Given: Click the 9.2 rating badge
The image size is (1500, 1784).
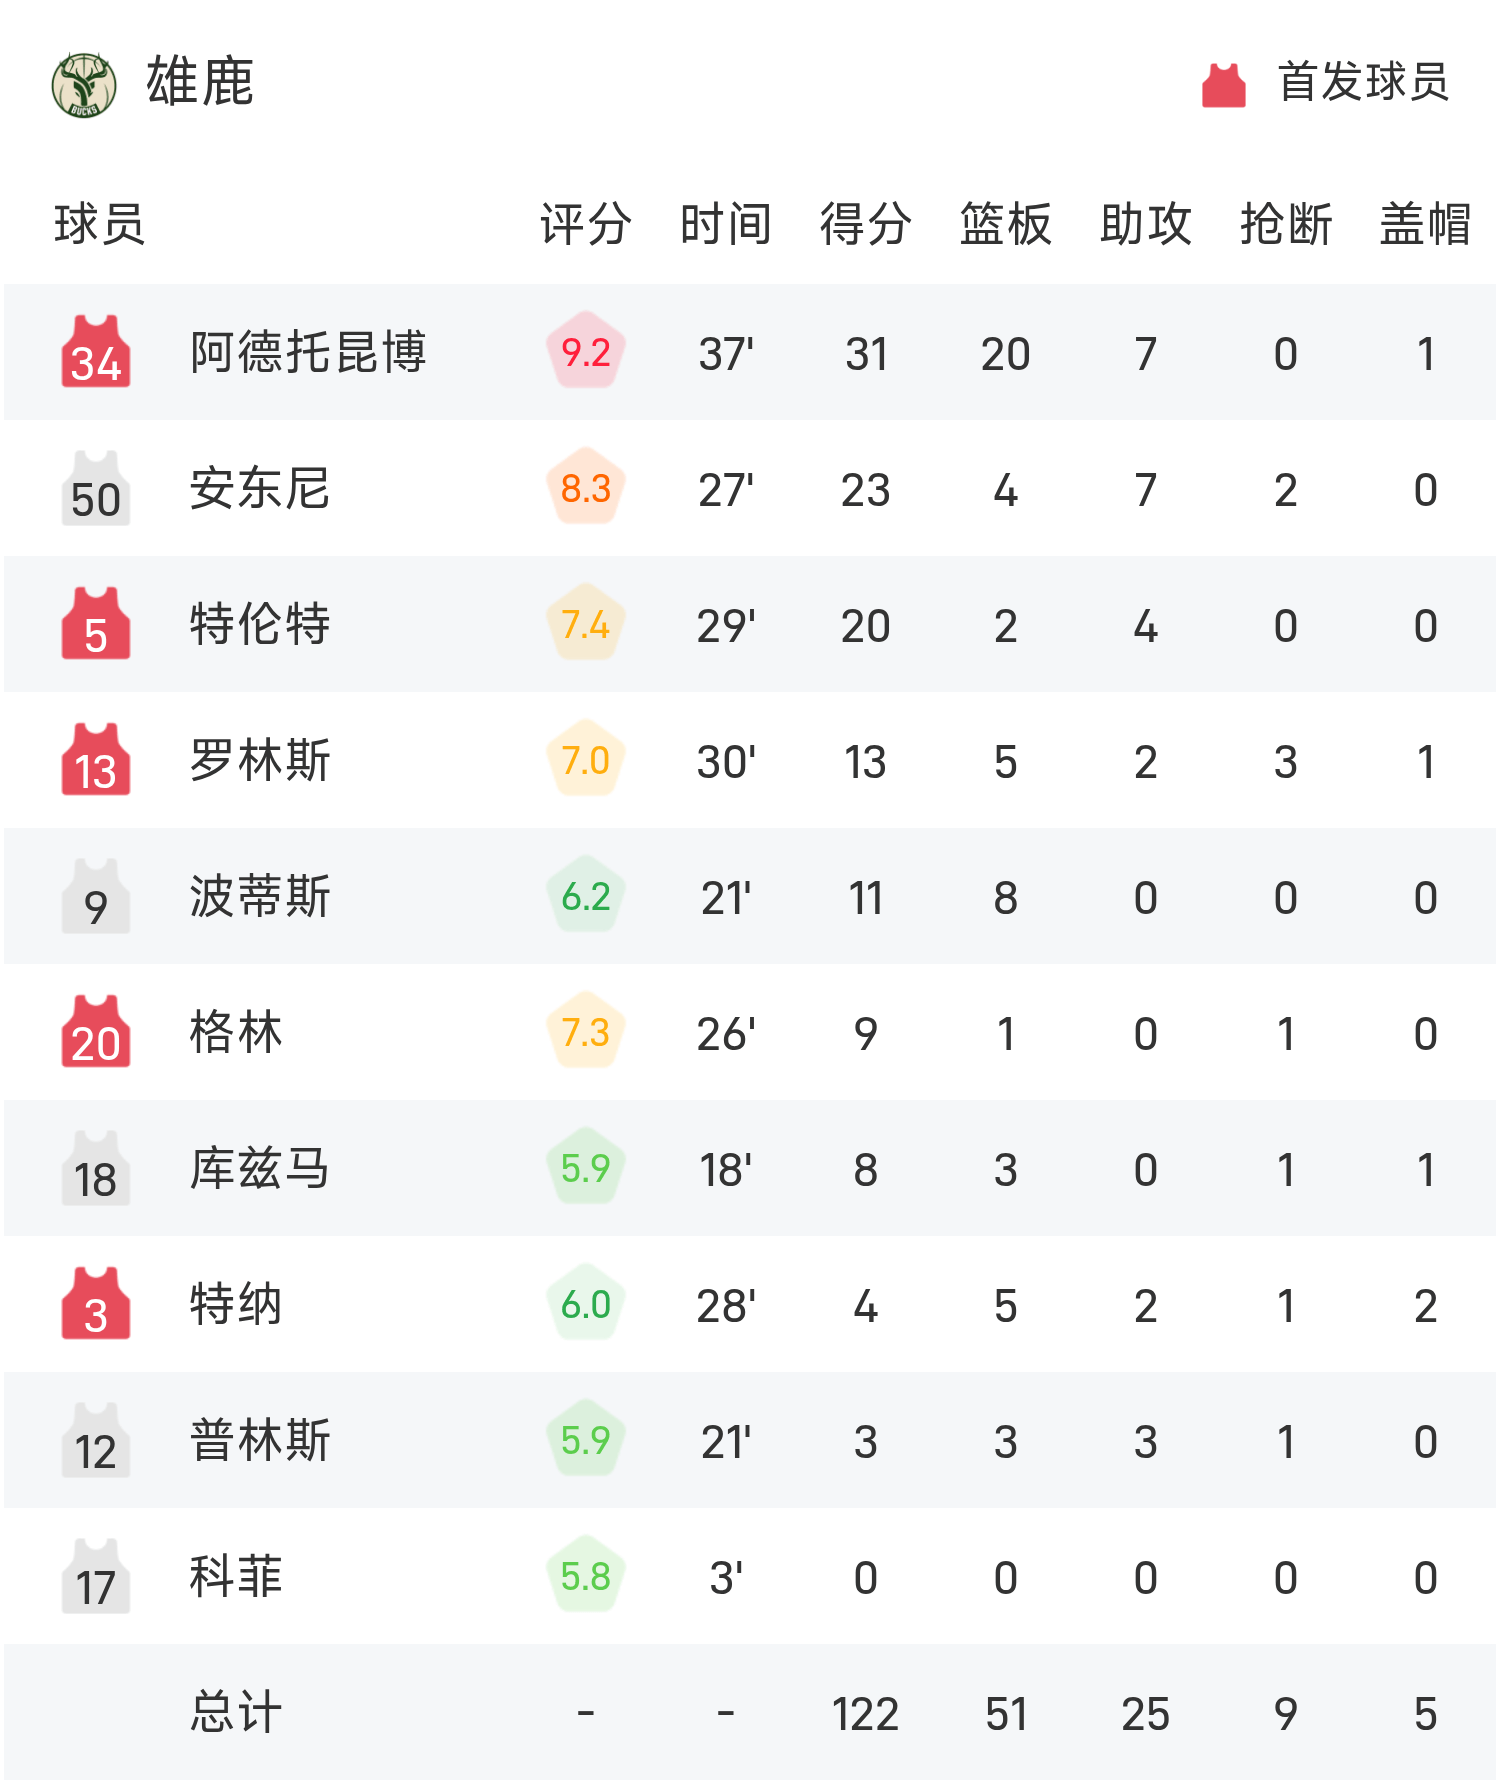Looking at the screenshot, I should point(586,352).
